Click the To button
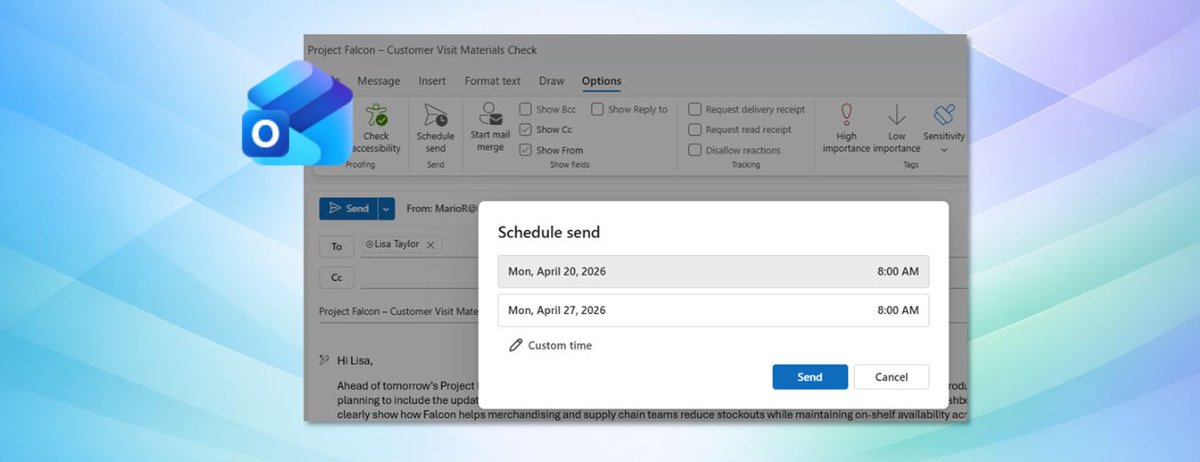1200x462 pixels. coord(337,245)
